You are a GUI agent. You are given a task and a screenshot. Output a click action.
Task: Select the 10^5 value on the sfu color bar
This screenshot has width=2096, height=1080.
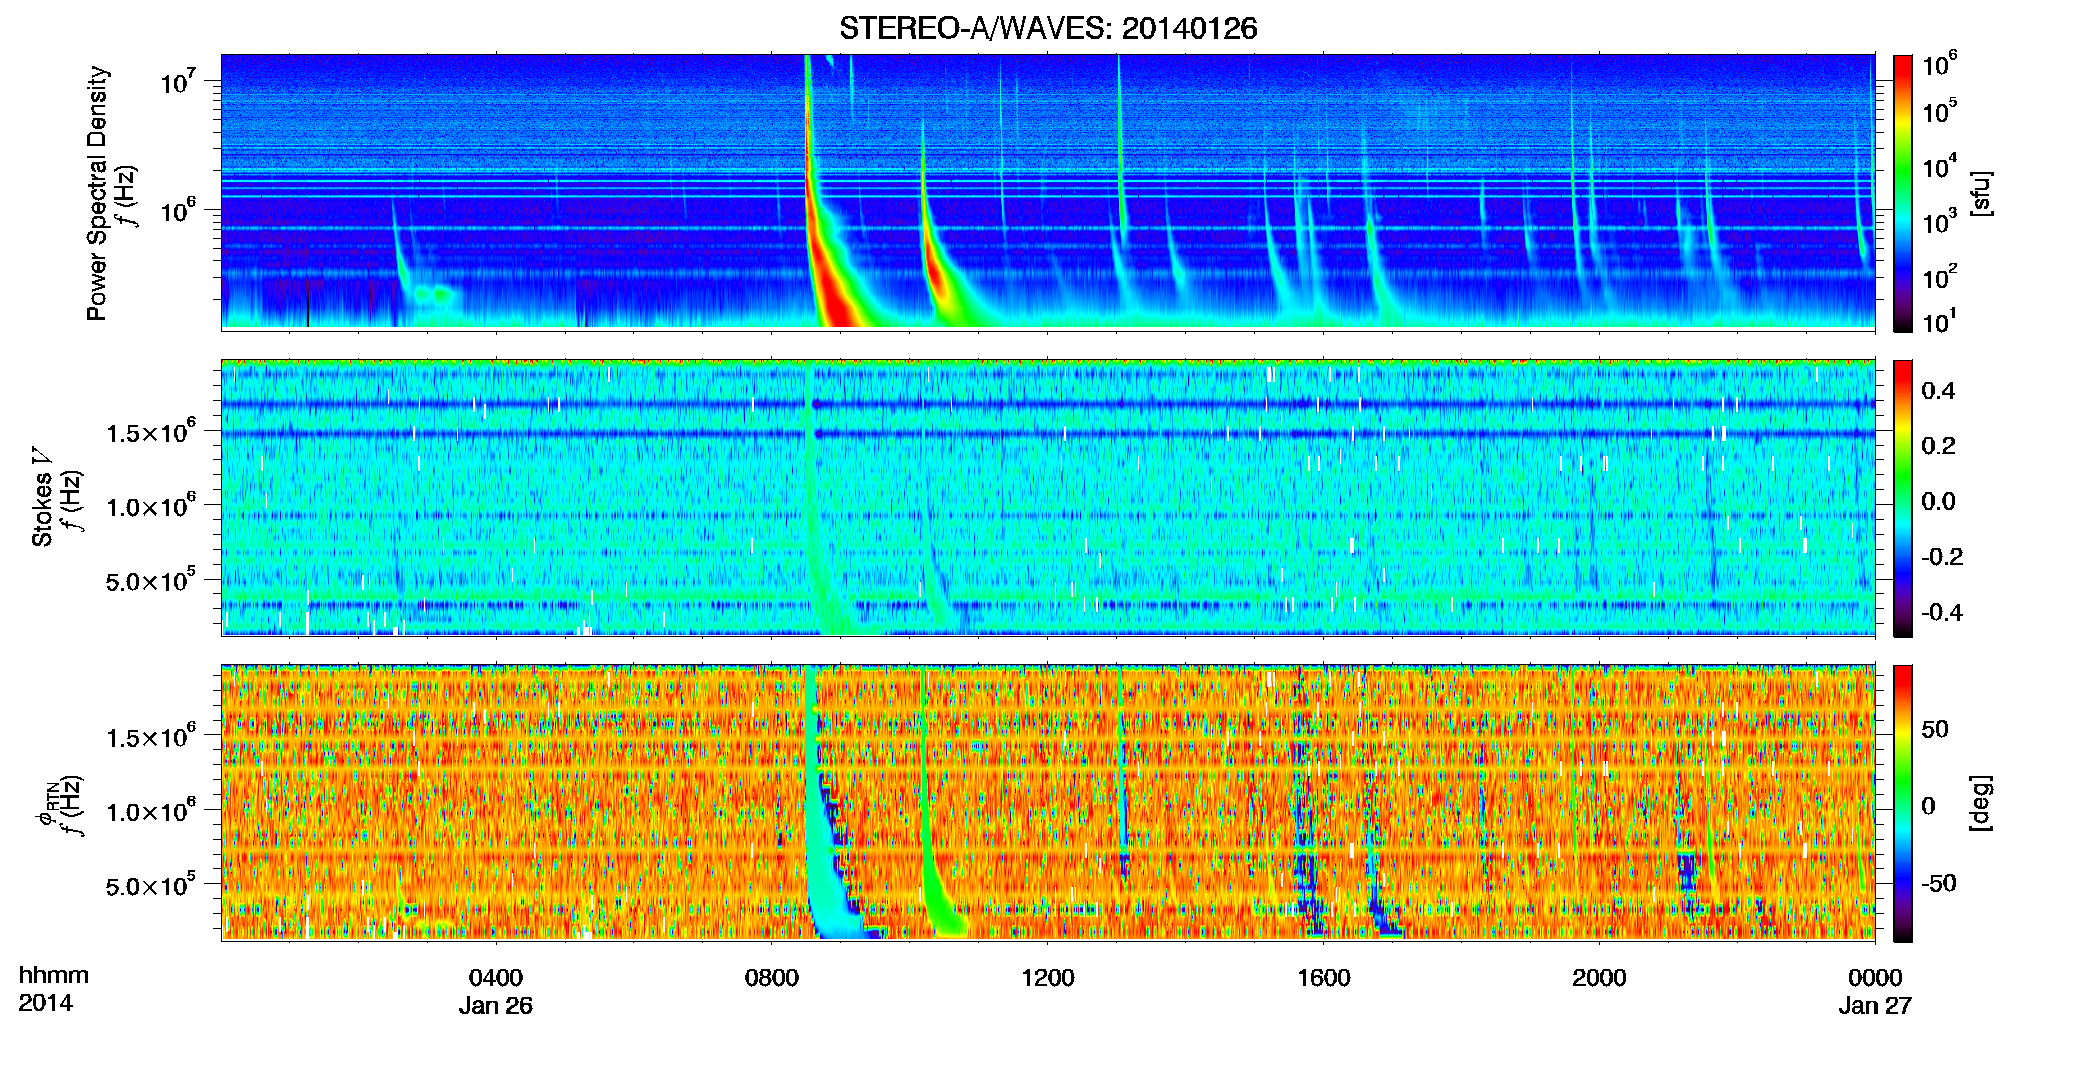(x=1940, y=111)
